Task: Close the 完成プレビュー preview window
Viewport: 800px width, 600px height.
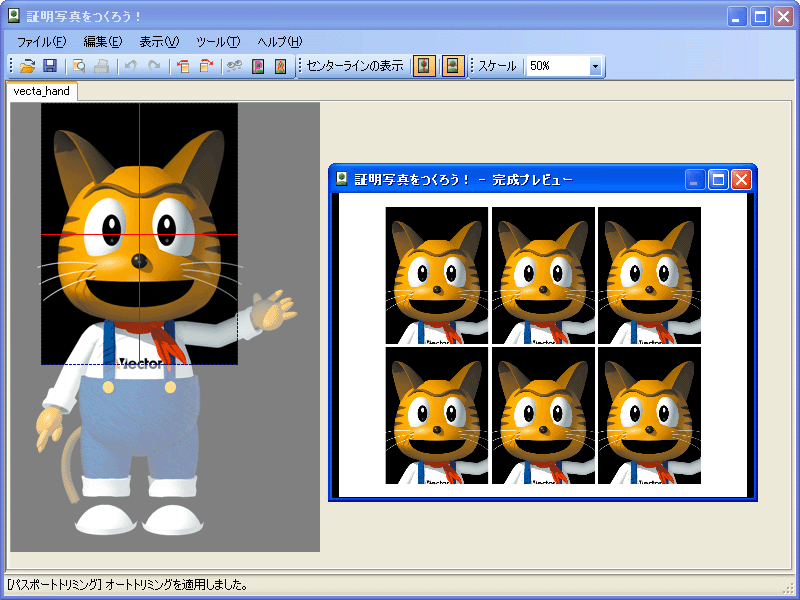Action: click(x=741, y=180)
